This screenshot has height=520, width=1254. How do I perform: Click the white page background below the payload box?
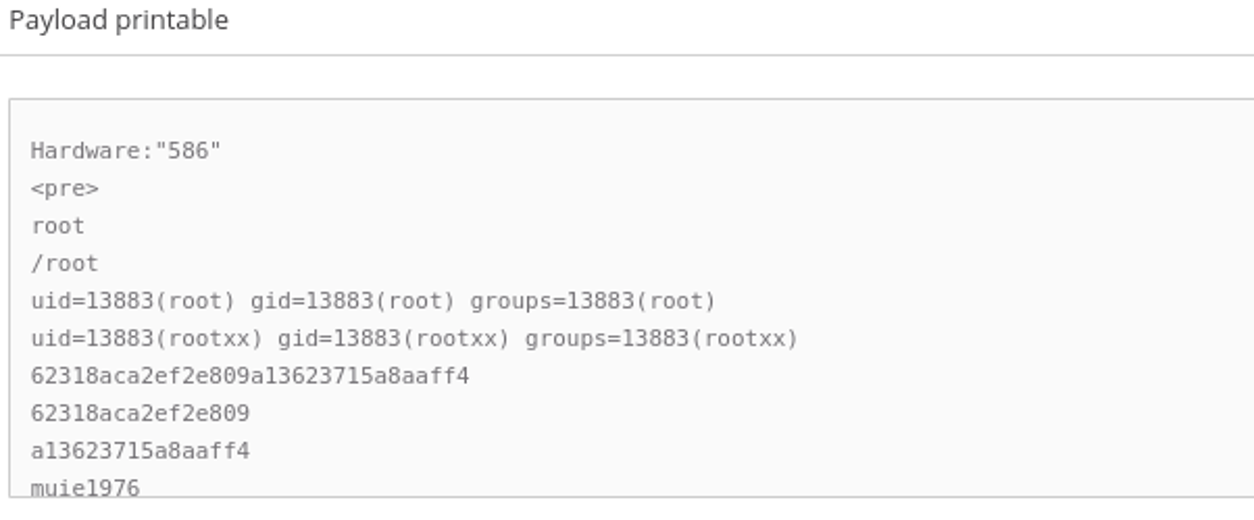pyautogui.click(x=627, y=509)
